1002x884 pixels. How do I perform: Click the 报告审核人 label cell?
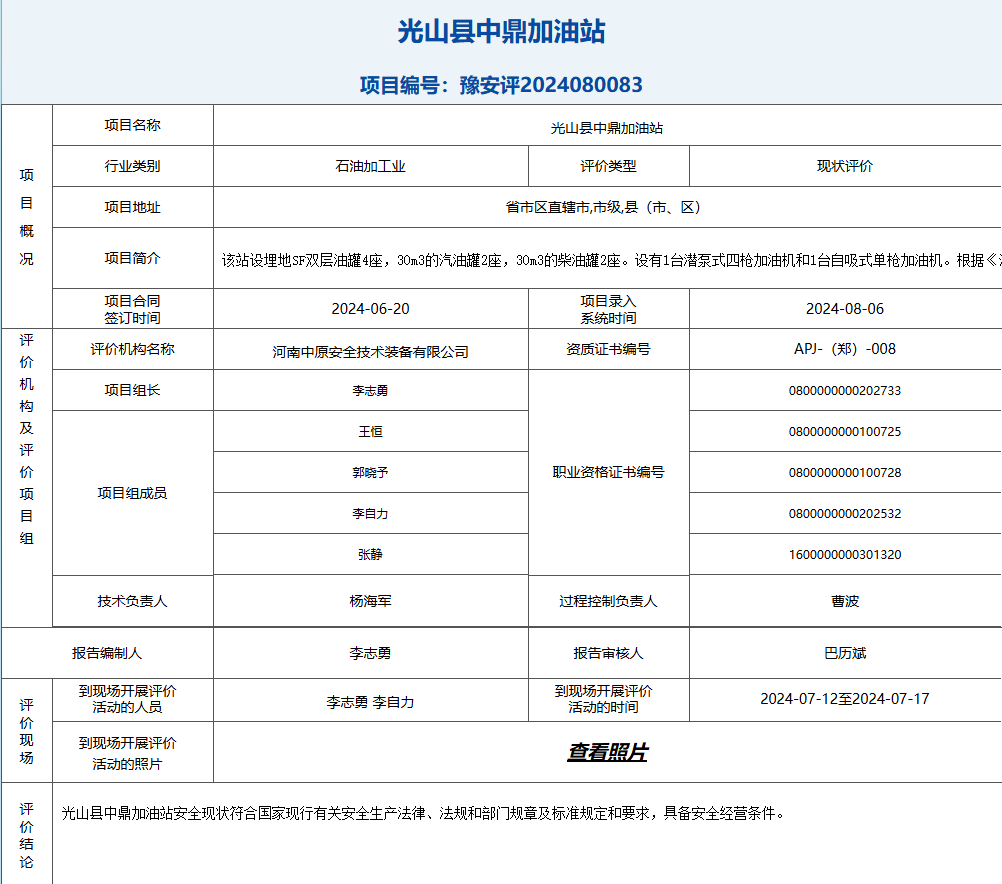tap(608, 653)
